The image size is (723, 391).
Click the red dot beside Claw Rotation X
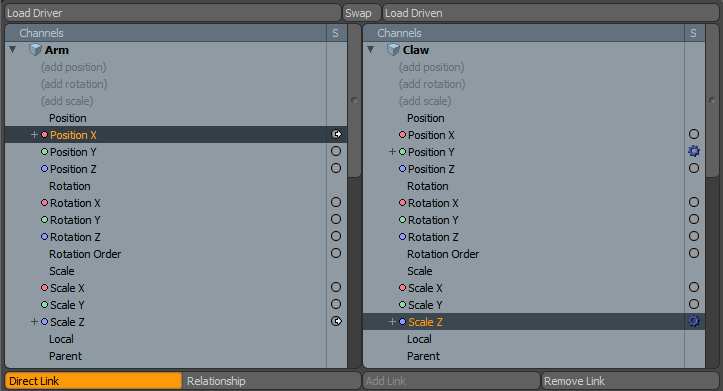click(402, 202)
